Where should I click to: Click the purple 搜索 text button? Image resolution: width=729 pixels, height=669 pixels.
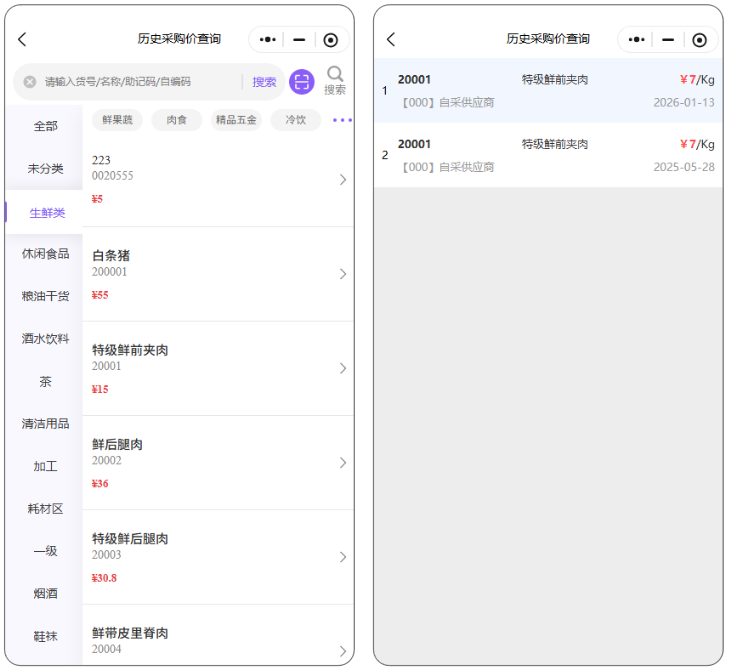264,82
